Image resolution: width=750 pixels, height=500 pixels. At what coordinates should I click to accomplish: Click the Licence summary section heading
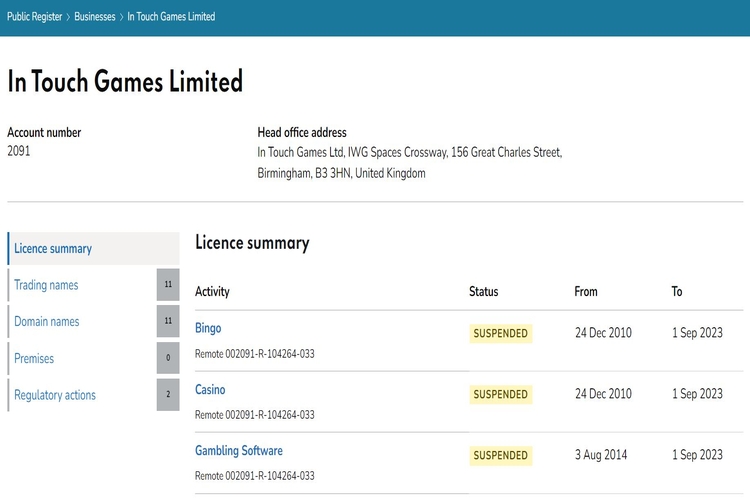click(252, 243)
